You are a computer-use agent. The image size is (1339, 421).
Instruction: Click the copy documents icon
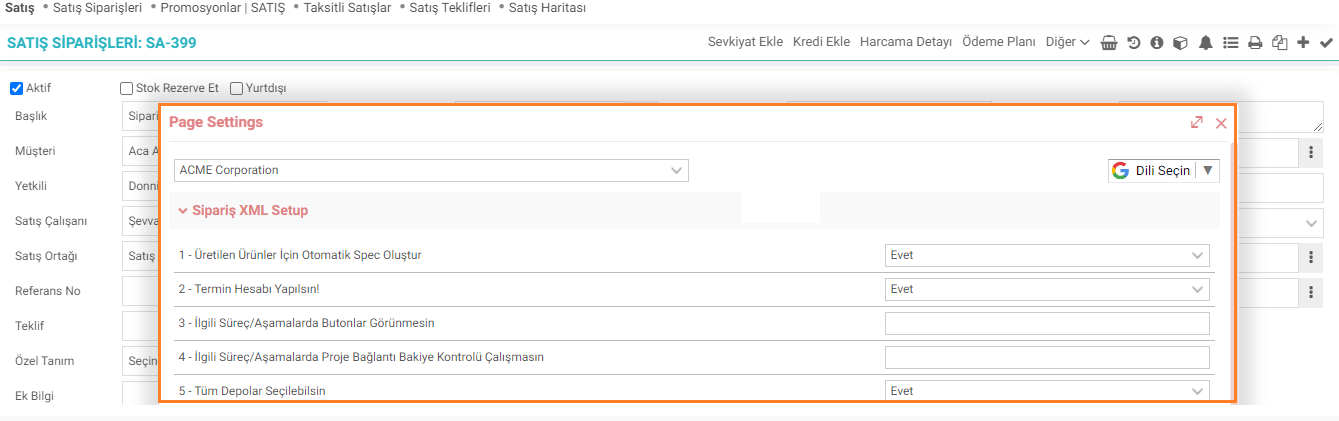[x=1279, y=43]
